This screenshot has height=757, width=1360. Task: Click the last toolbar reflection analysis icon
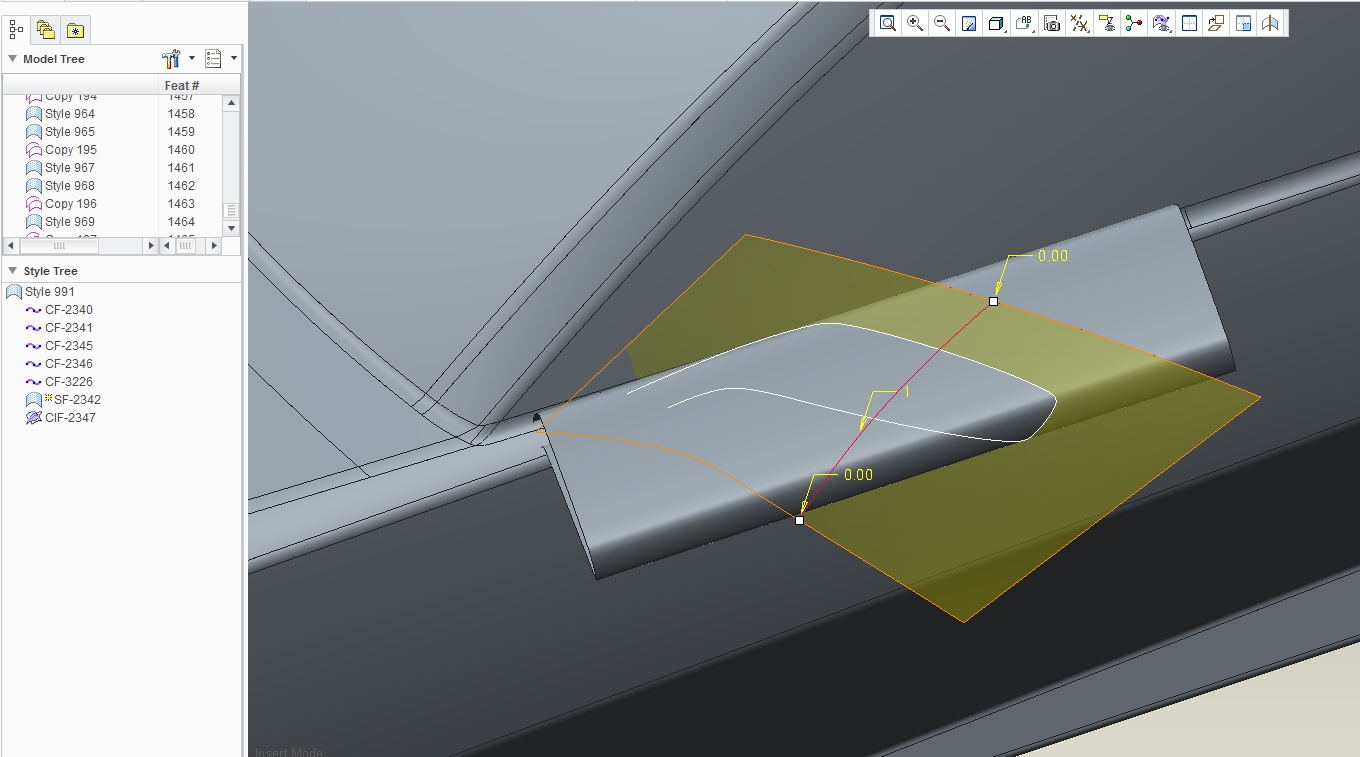click(1270, 24)
